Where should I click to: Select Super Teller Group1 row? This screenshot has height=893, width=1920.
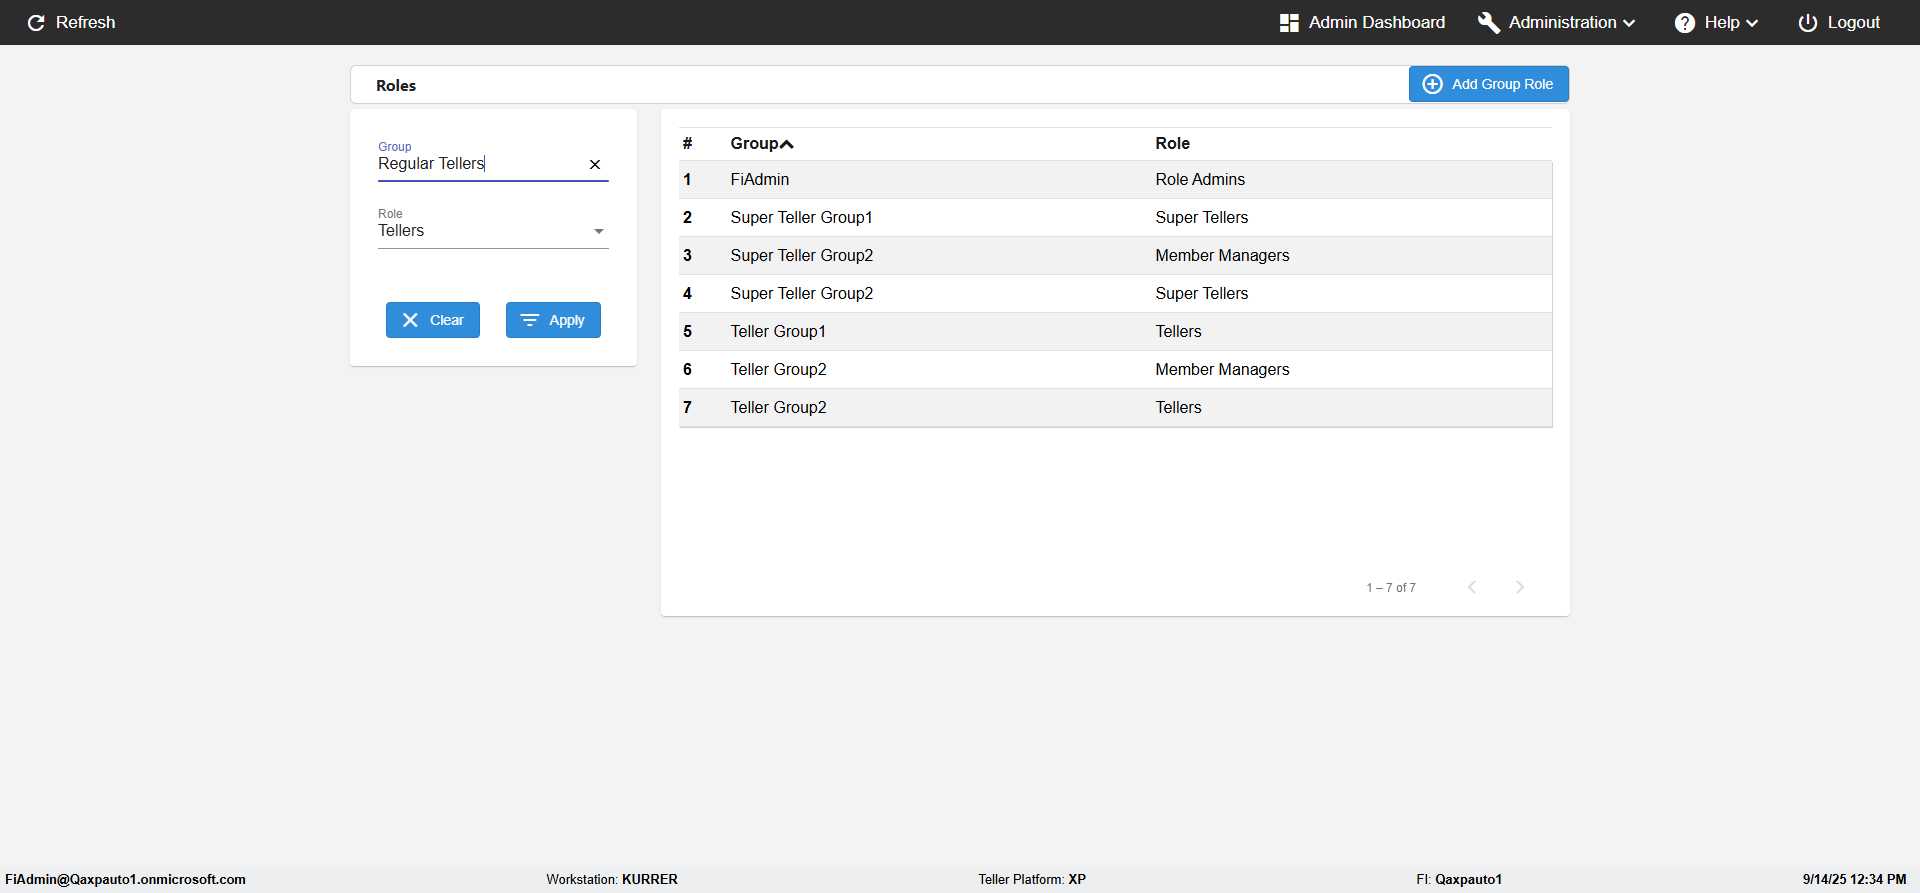coord(1114,218)
